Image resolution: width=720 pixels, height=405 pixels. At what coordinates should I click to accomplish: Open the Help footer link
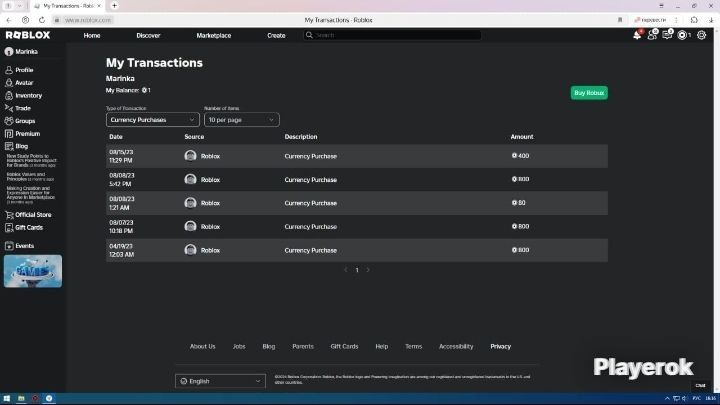pyautogui.click(x=382, y=346)
